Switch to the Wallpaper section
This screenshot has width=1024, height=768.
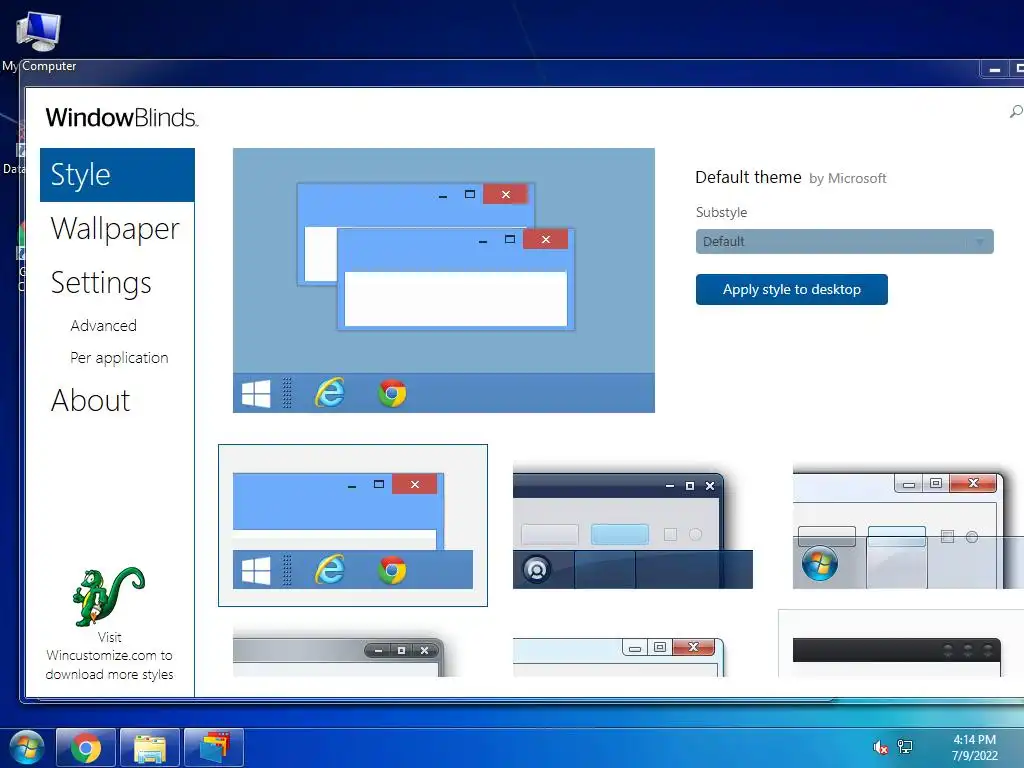click(x=115, y=229)
